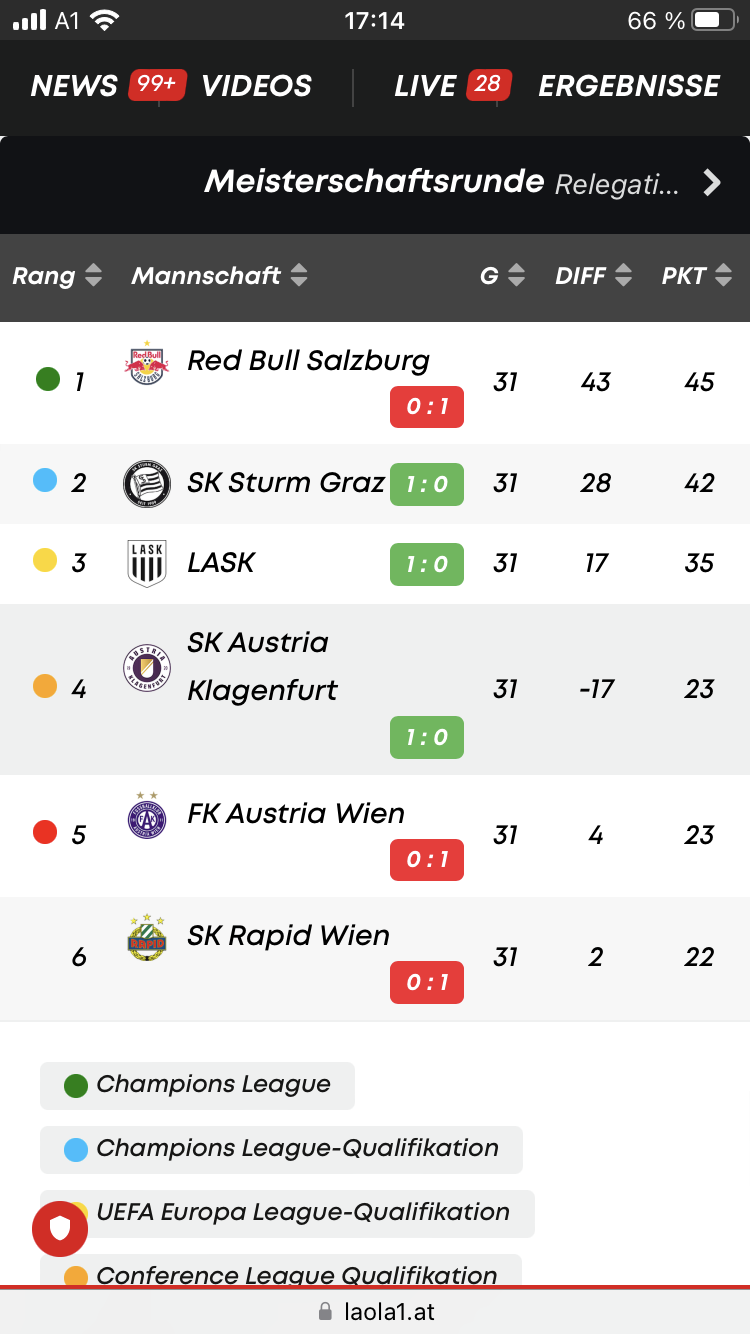This screenshot has width=750, height=1334.
Task: Open the Austria Klagenfurt crest
Action: [146, 667]
